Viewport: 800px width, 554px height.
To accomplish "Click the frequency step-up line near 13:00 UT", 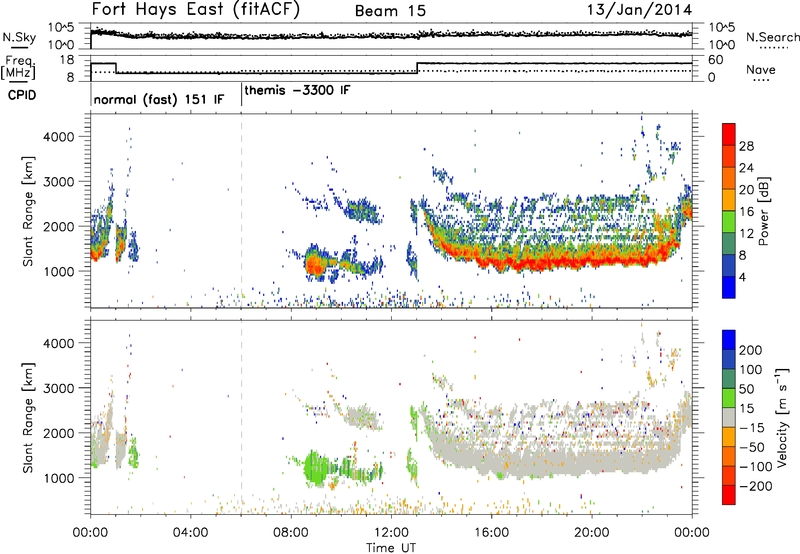I will coord(417,68).
